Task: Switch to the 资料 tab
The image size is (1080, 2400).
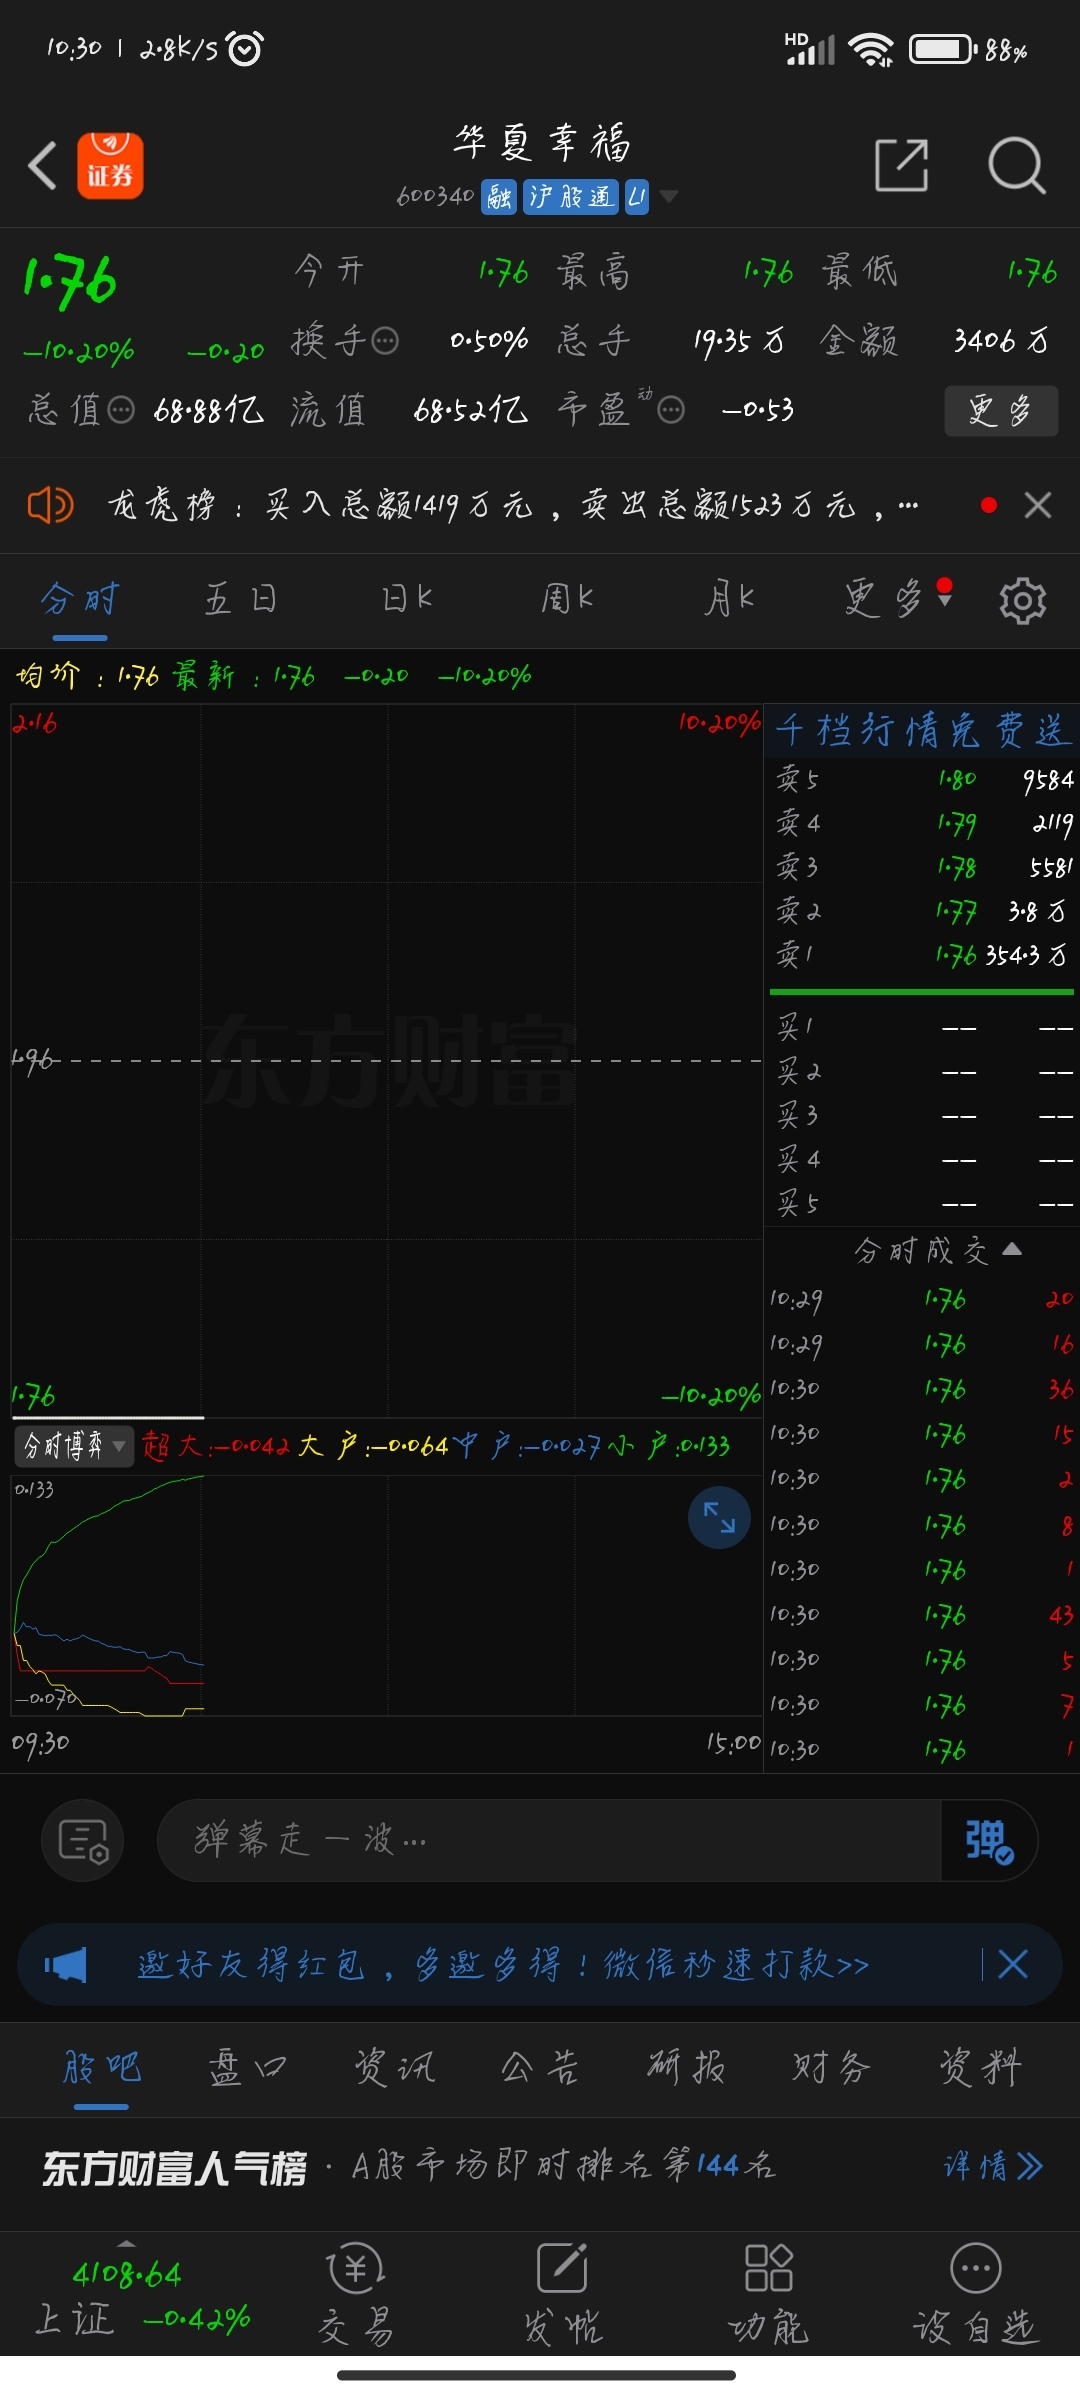Action: point(980,2067)
